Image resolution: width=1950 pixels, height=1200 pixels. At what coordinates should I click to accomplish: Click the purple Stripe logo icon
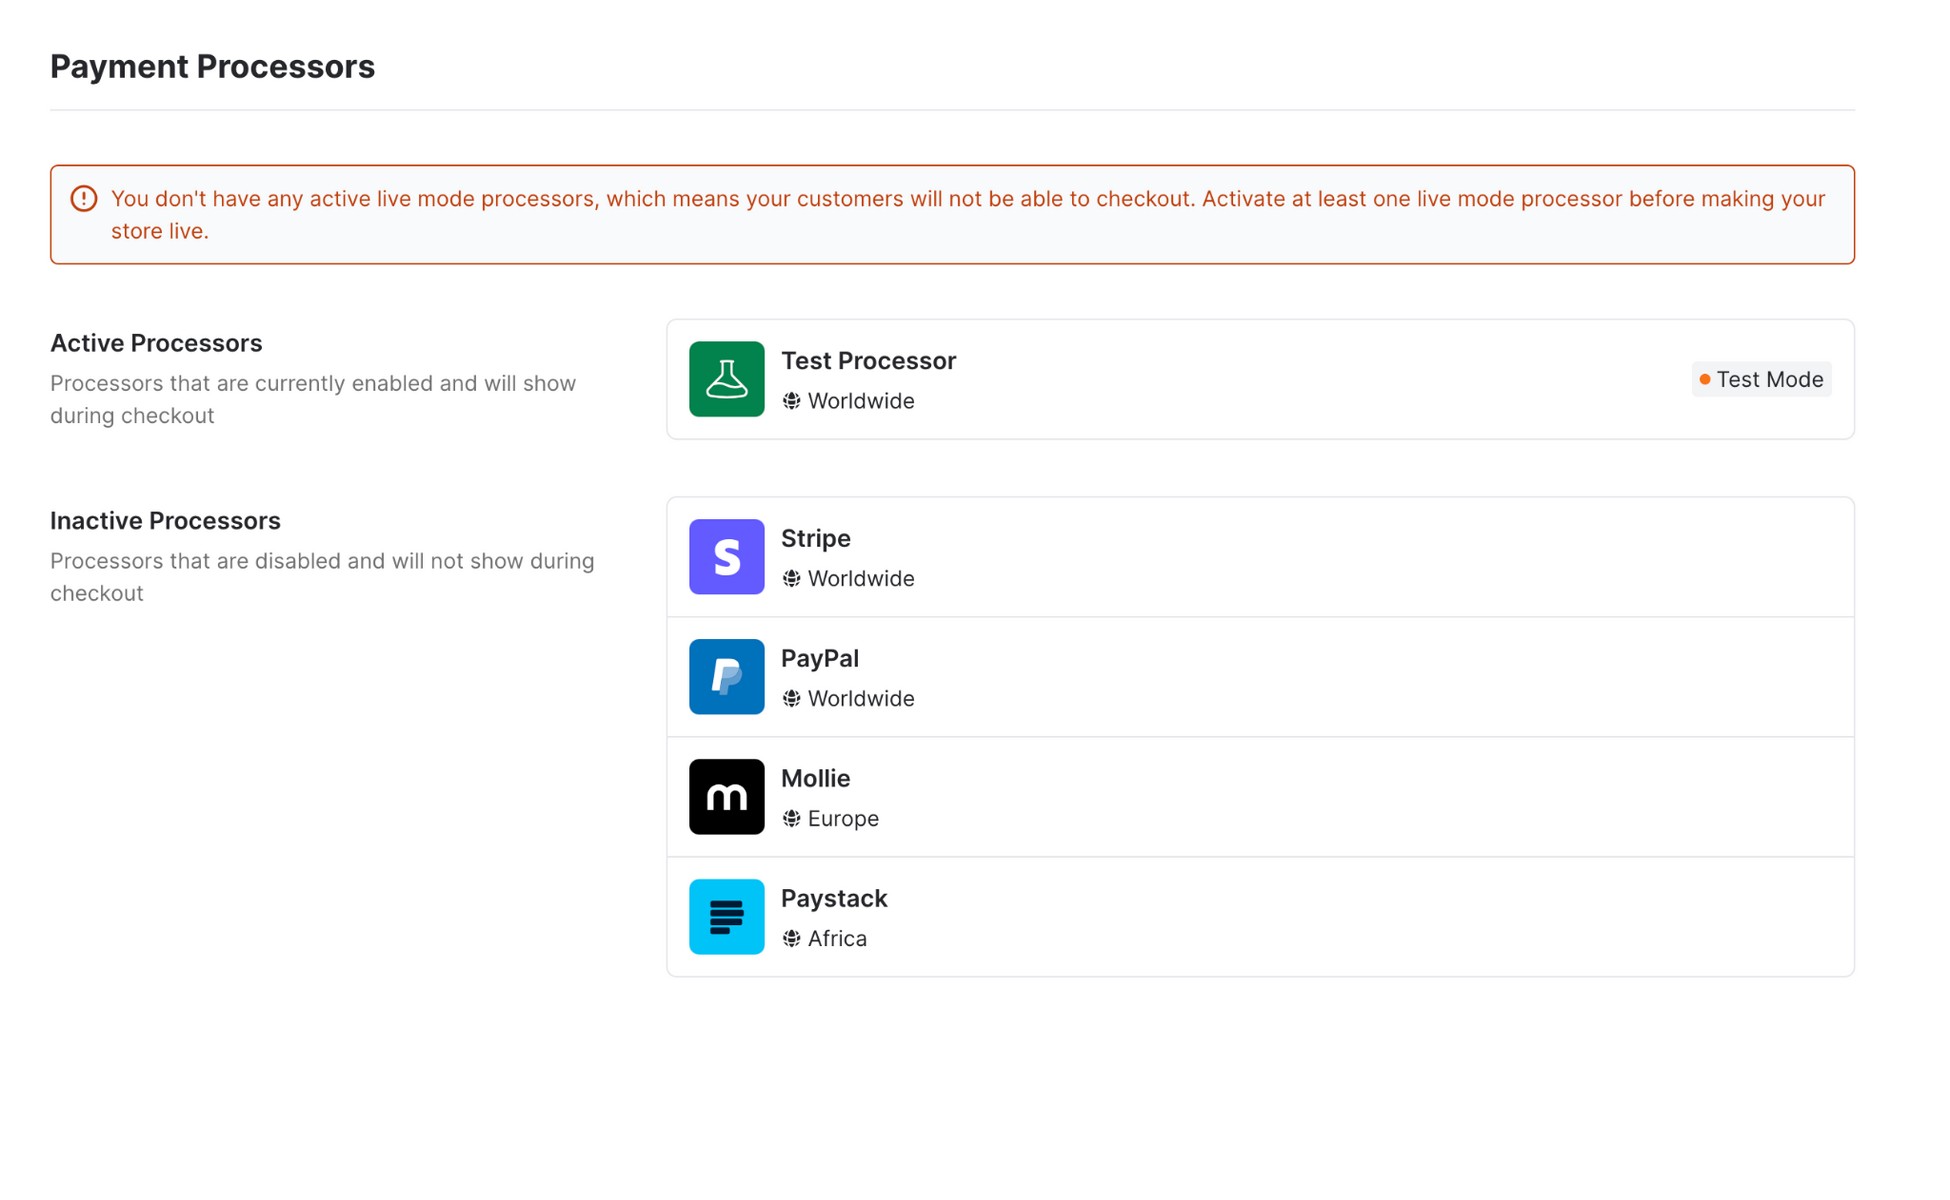[x=726, y=557]
